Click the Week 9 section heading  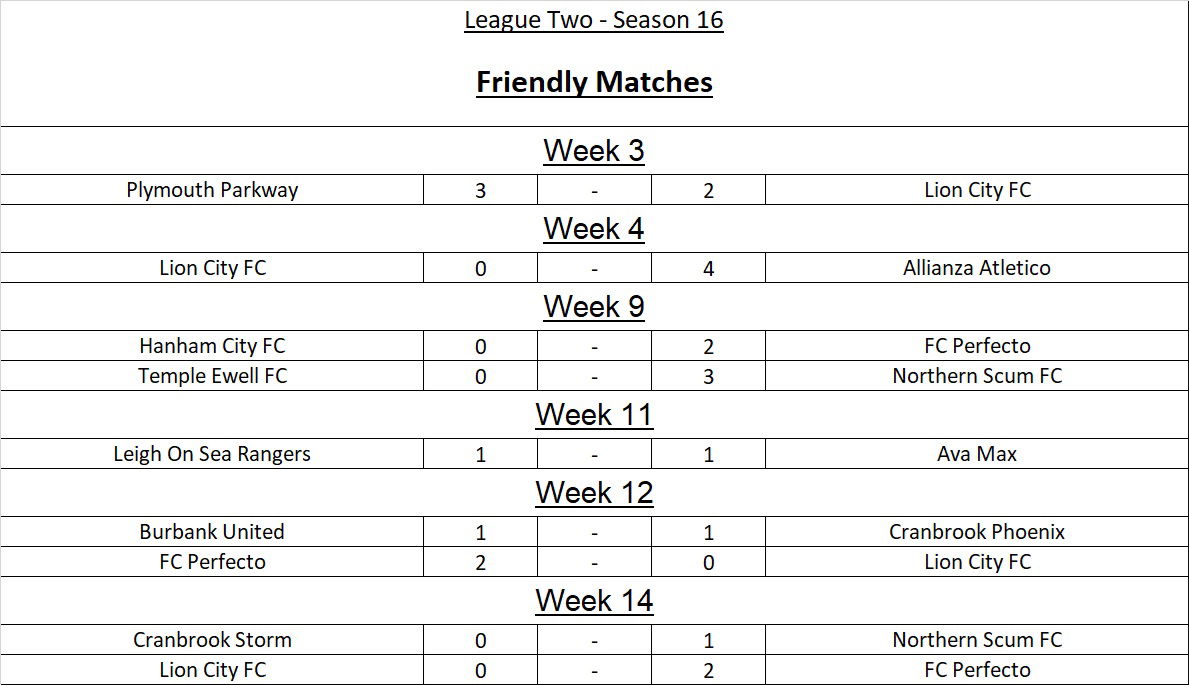click(x=594, y=307)
